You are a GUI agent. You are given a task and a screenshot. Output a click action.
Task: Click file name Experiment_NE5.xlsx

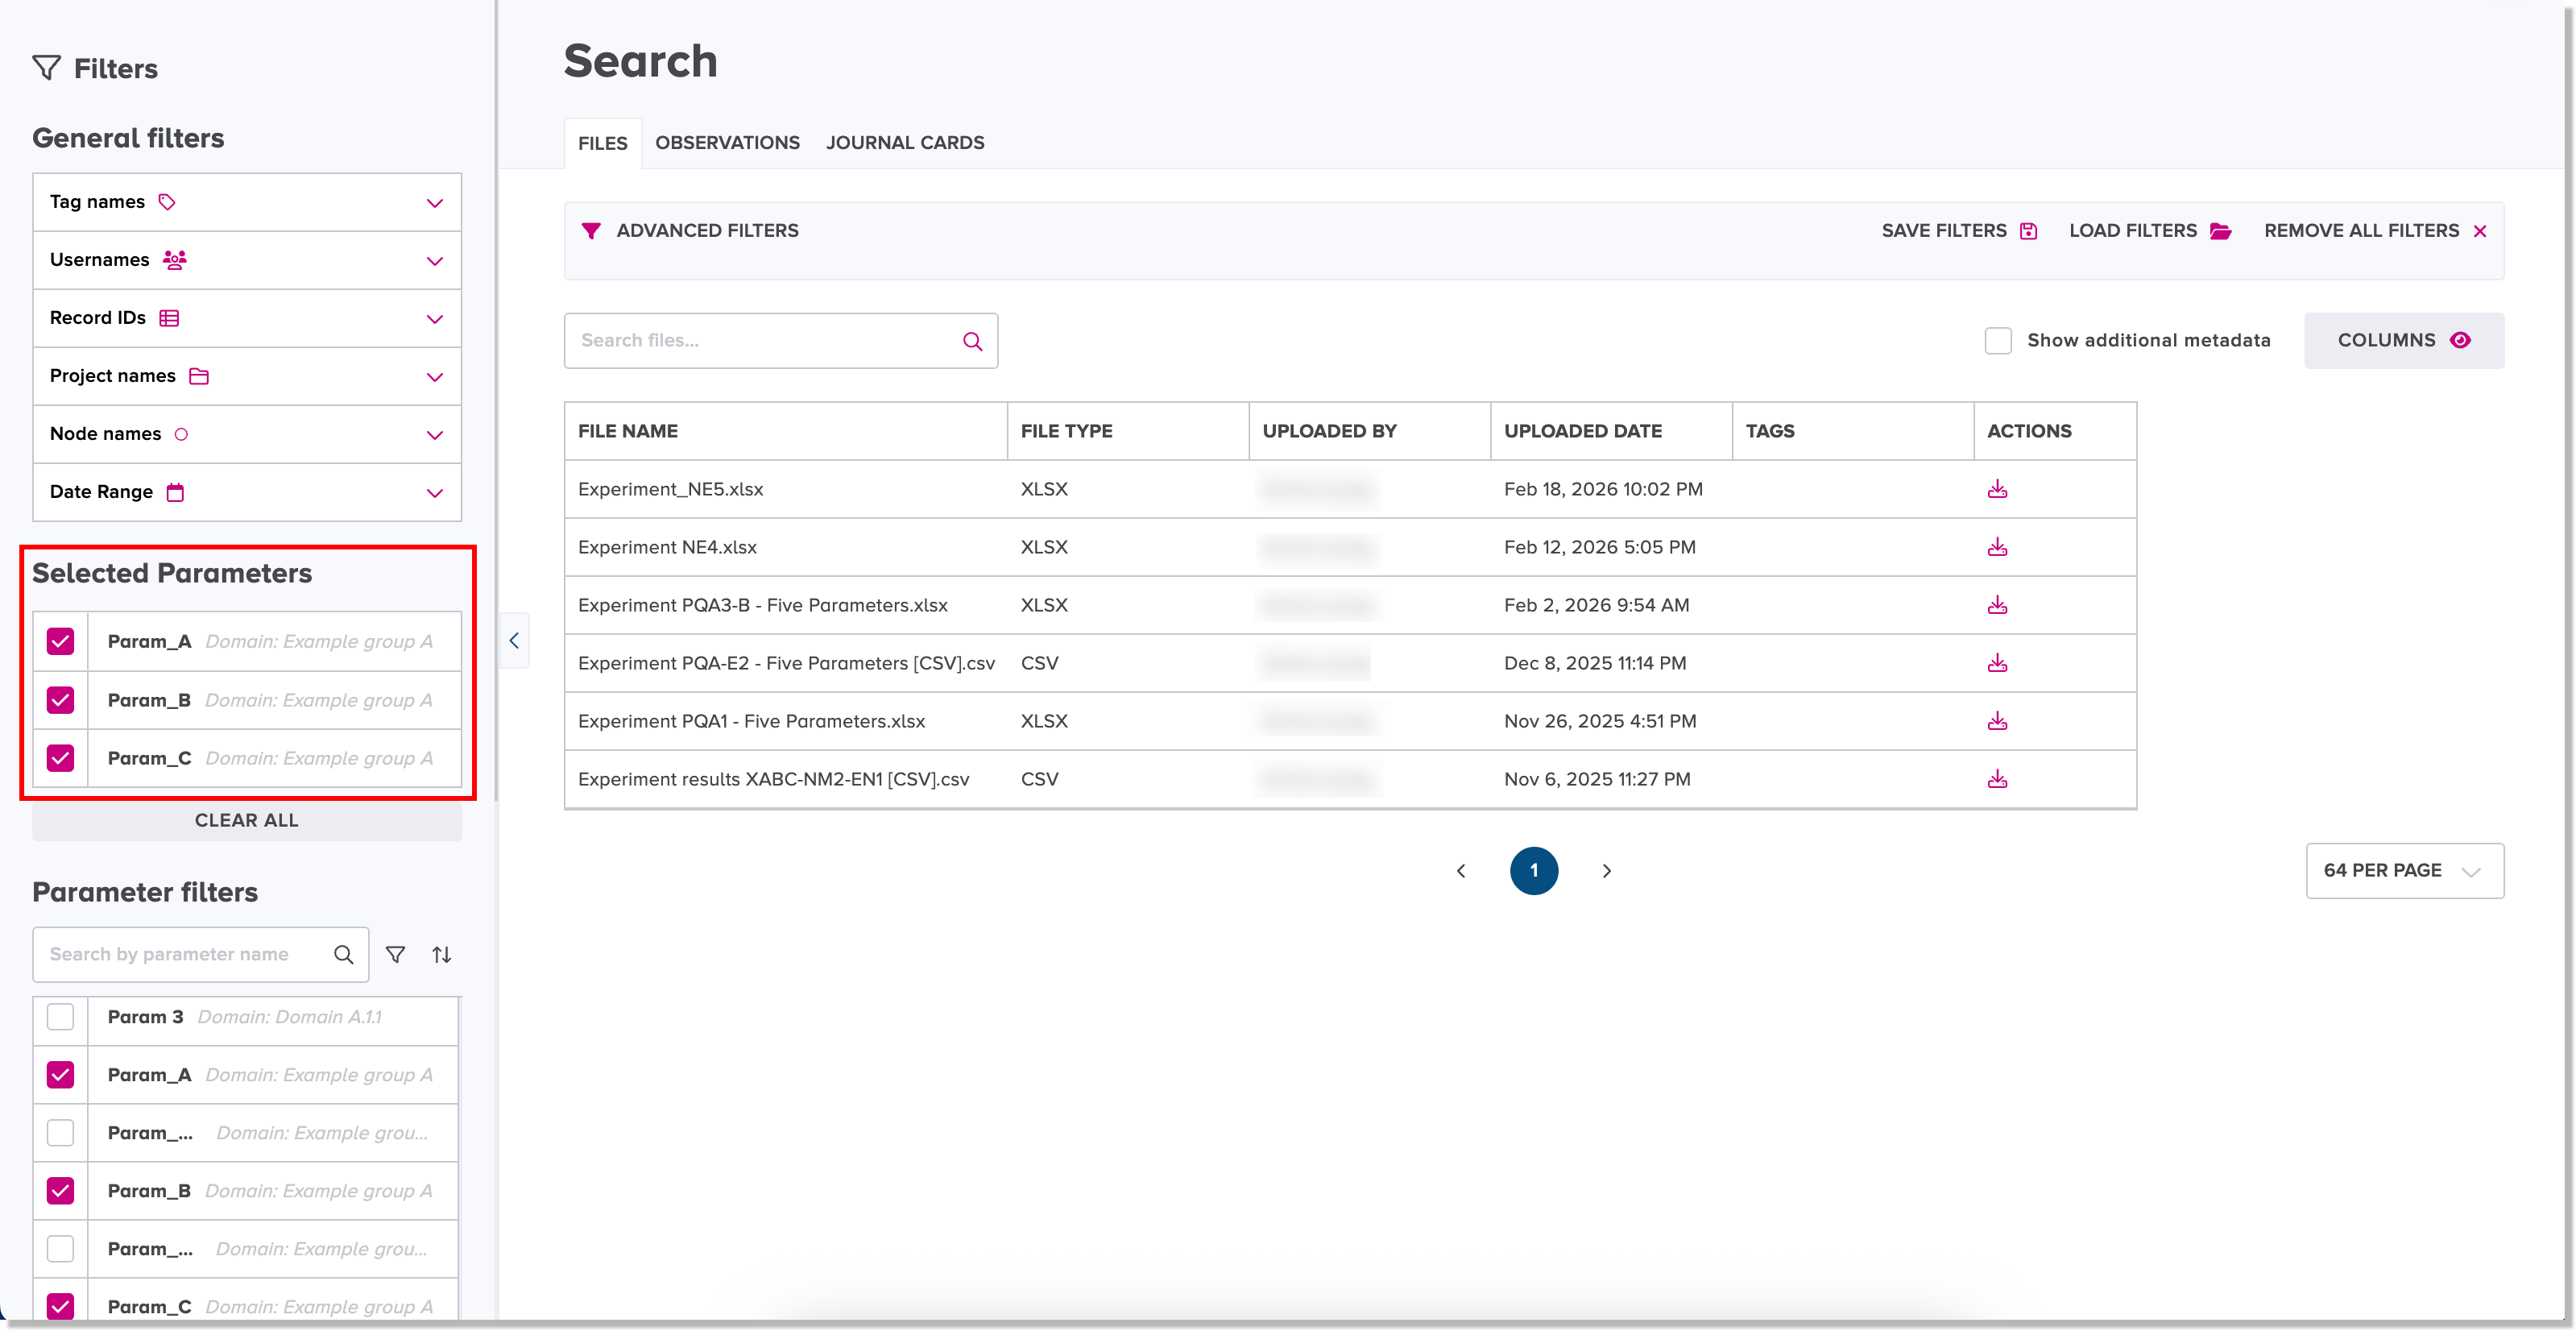click(x=670, y=489)
